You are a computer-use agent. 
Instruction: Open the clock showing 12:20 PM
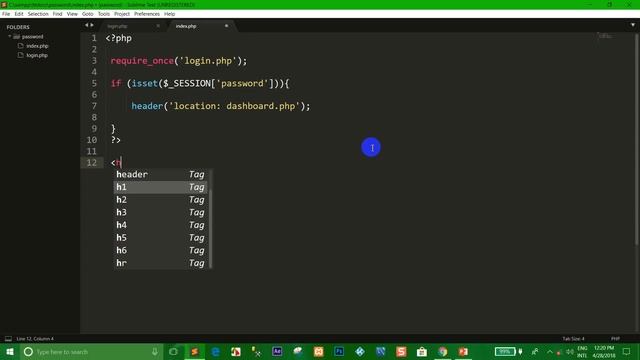[604, 352]
